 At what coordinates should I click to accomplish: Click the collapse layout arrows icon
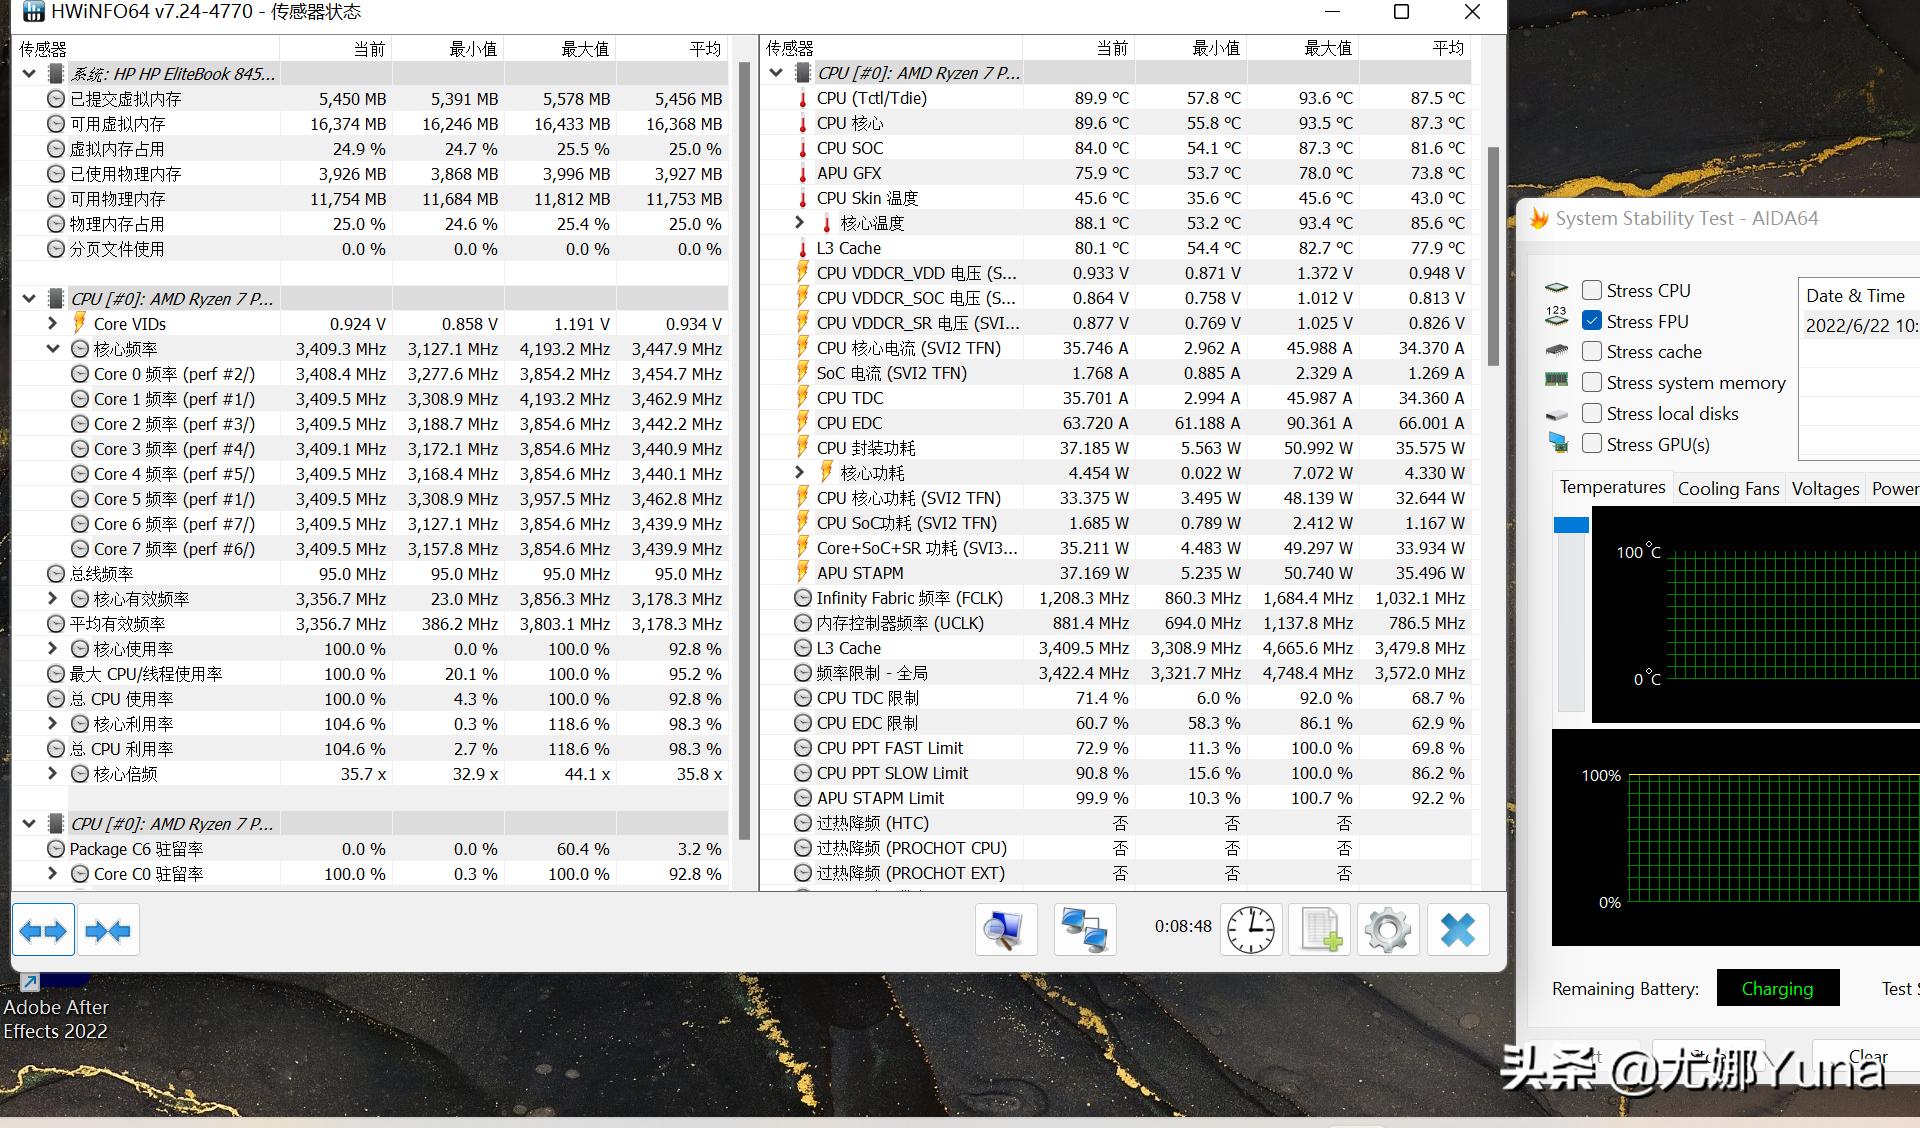point(108,931)
